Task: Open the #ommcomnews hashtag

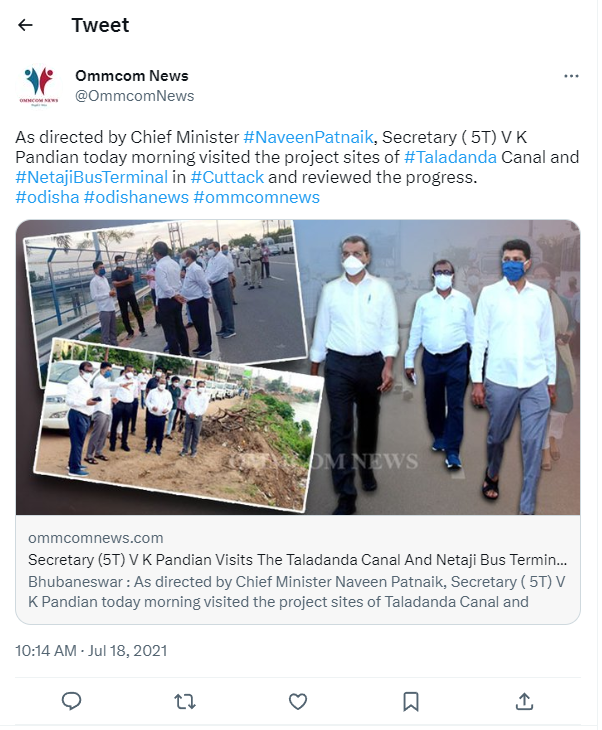Action: coord(257,197)
